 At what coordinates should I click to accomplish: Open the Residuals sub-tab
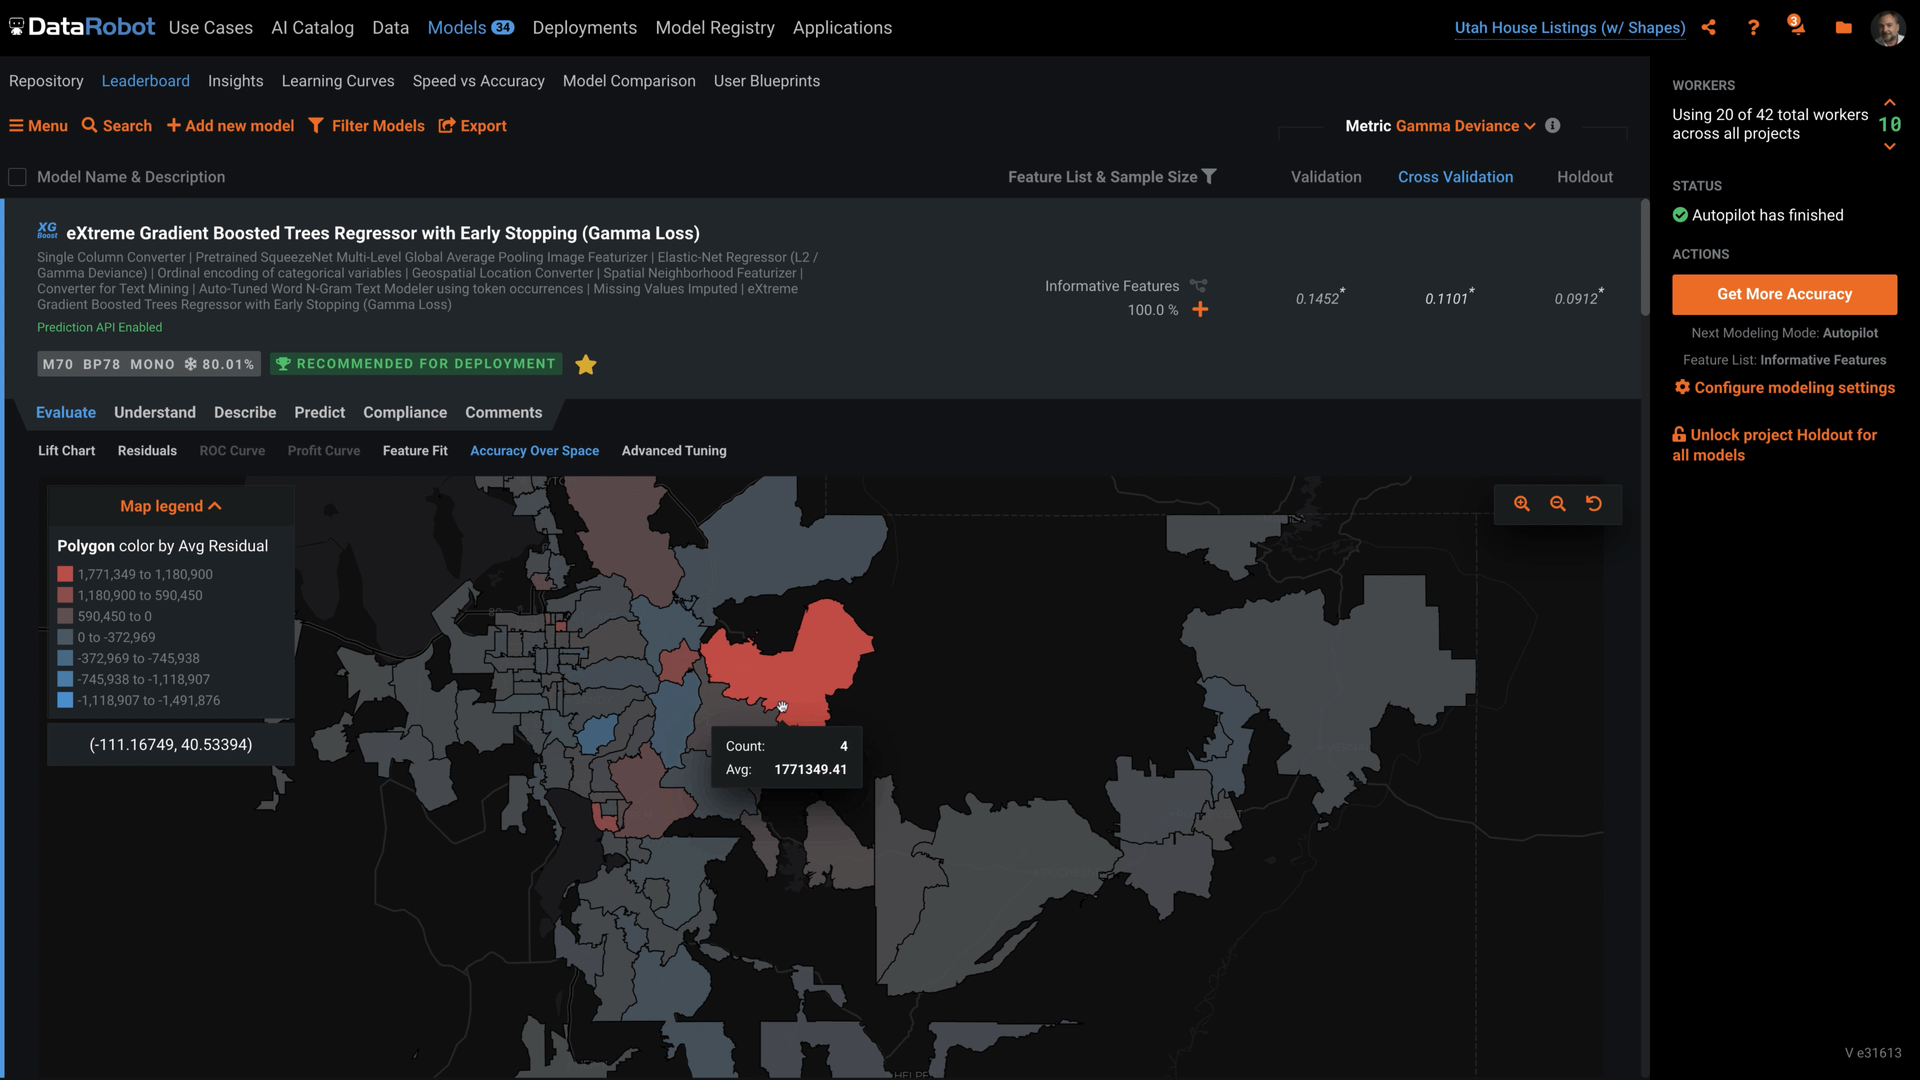pos(147,451)
